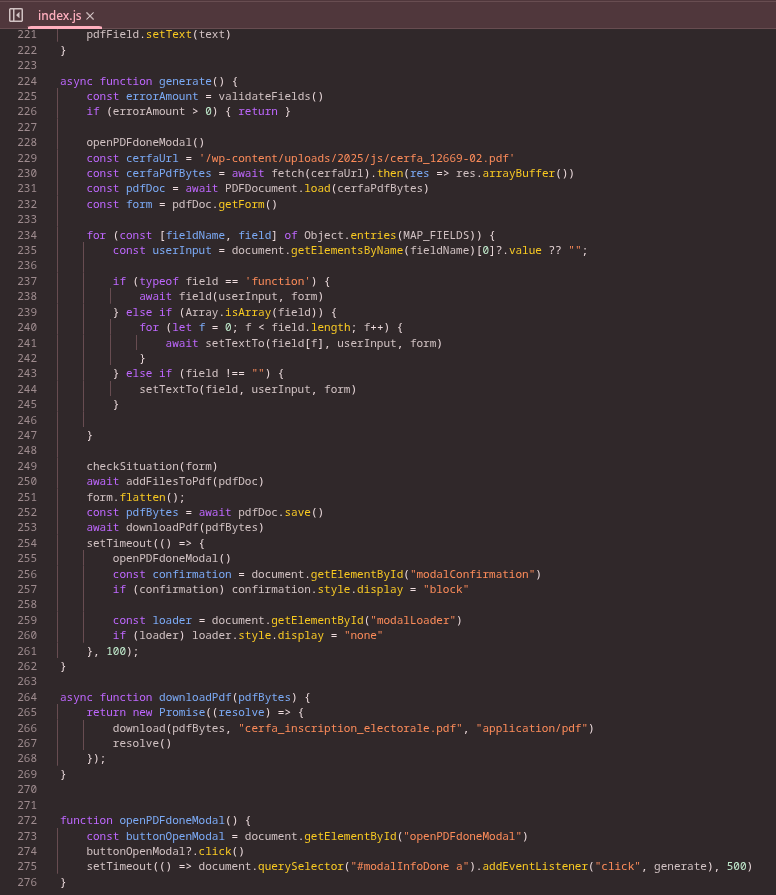The width and height of the screenshot is (776, 895).
Task: Click 'addFilesToPdf' on line 250
Action: pos(169,481)
